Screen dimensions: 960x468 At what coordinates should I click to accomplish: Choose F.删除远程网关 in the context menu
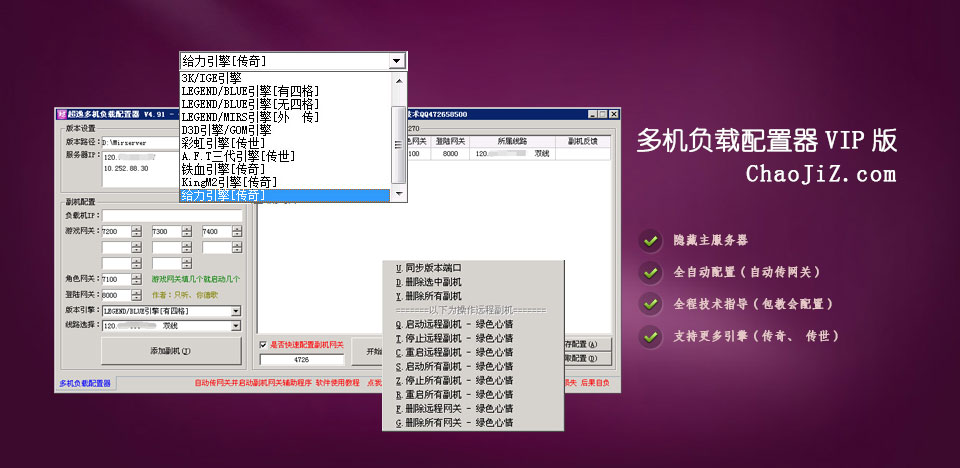point(473,409)
